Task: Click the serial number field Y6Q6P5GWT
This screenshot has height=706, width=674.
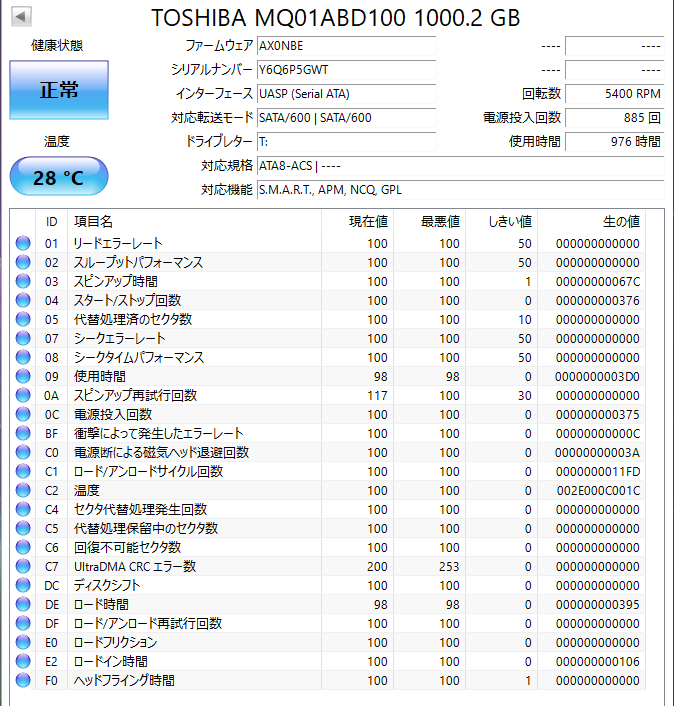Action: pyautogui.click(x=347, y=70)
